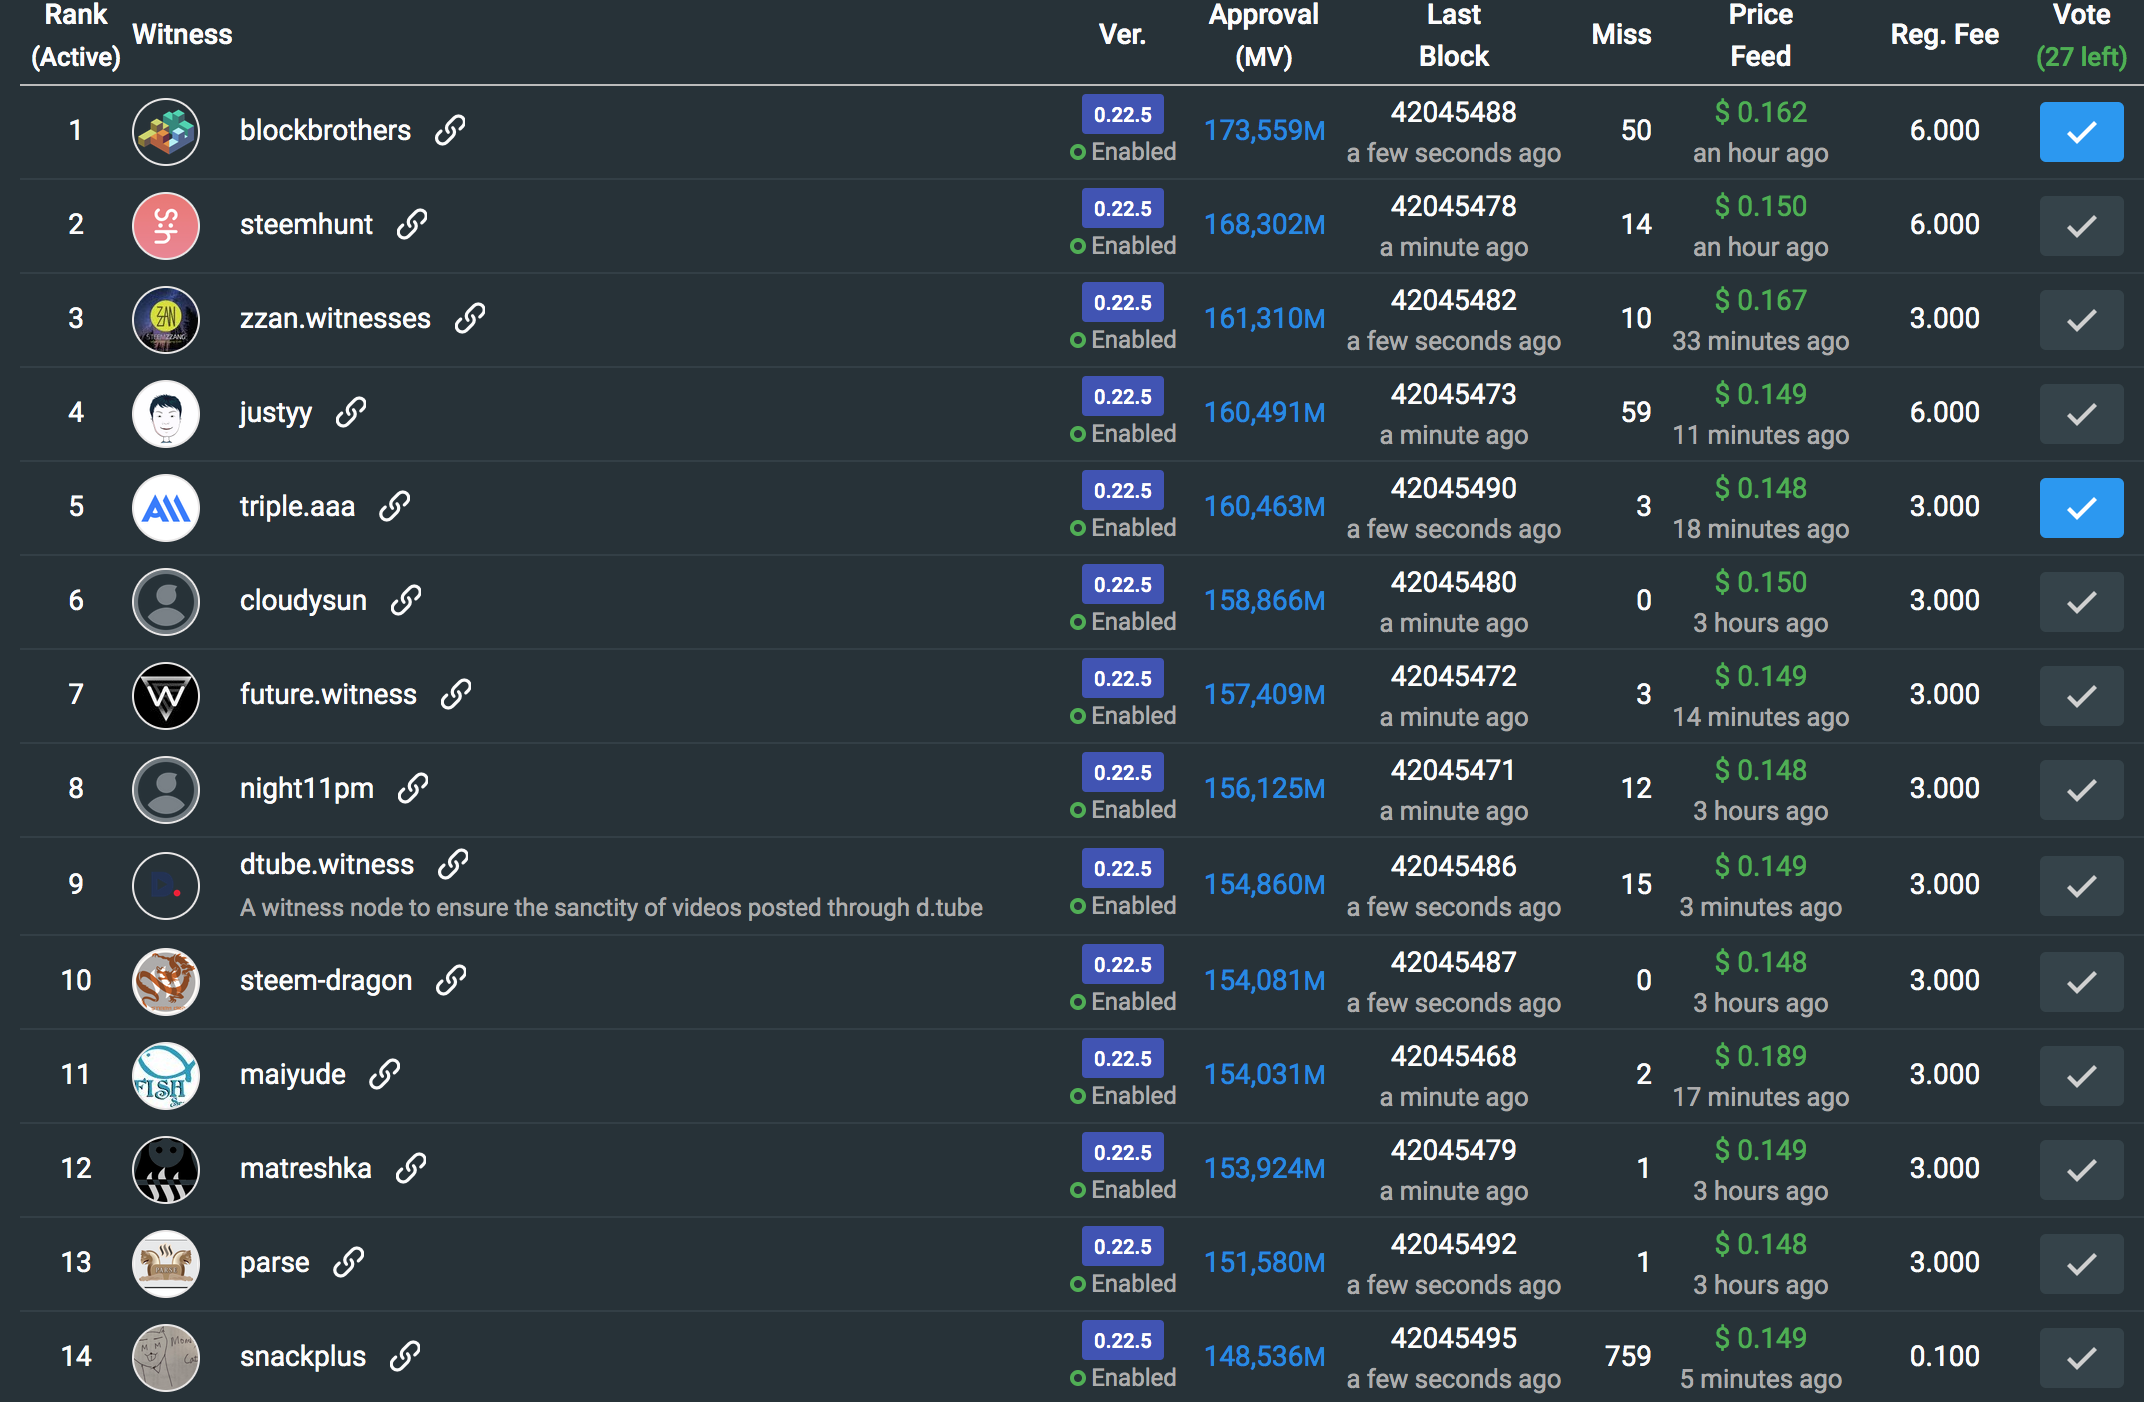Click the Approval (MV) column header
This screenshot has height=1402, width=2144.
[1264, 35]
